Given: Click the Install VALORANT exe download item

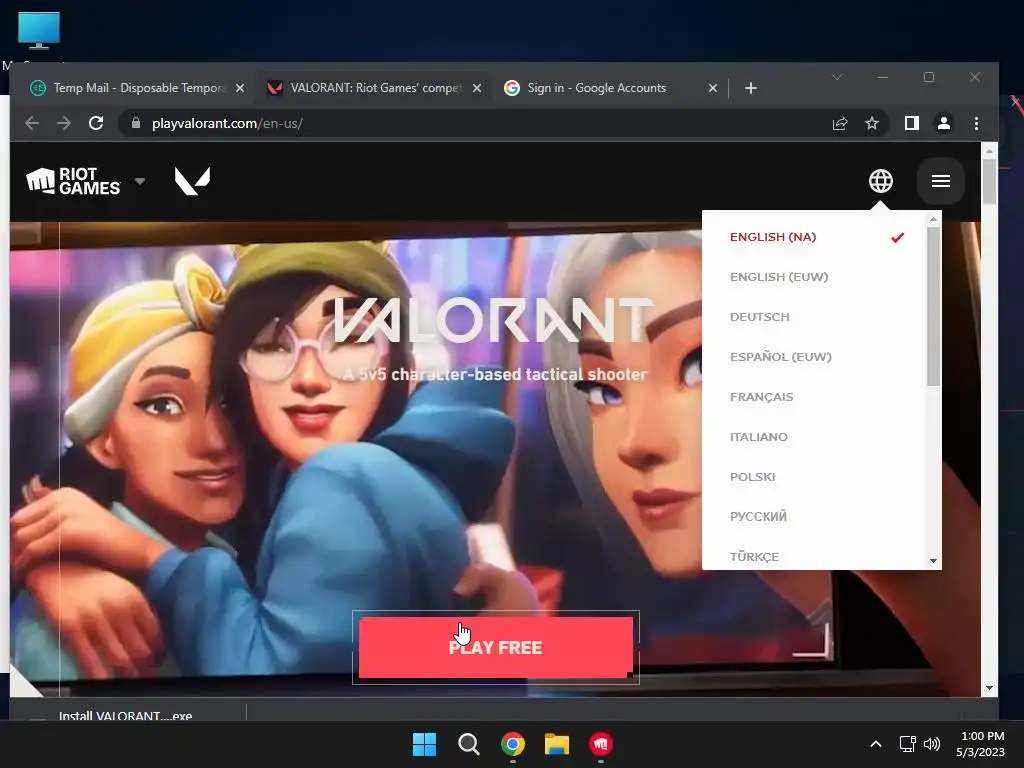Looking at the screenshot, I should pyautogui.click(x=125, y=716).
